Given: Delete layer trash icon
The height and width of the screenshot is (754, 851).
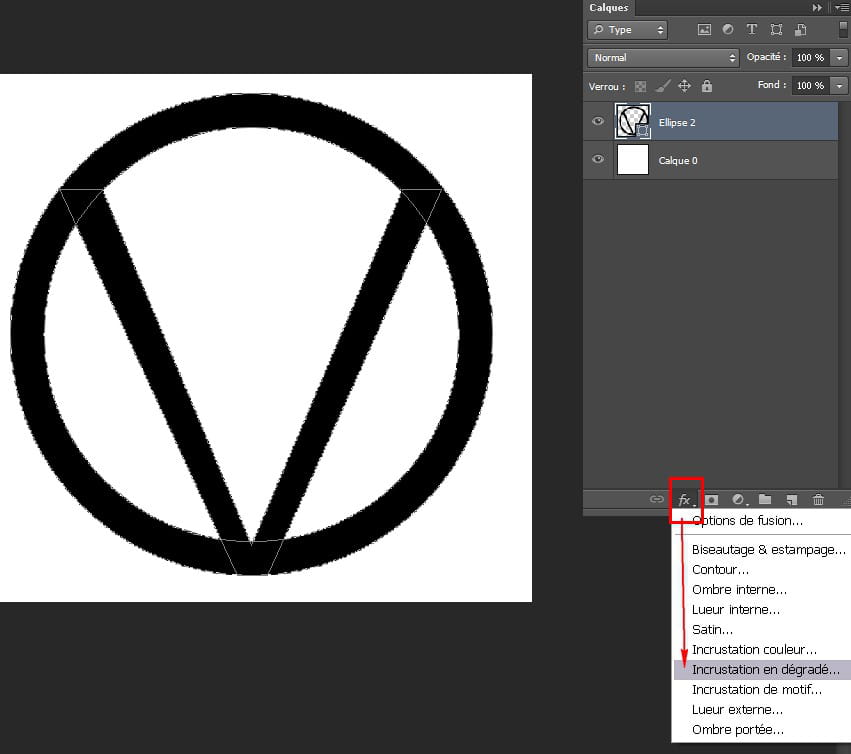Looking at the screenshot, I should point(818,499).
